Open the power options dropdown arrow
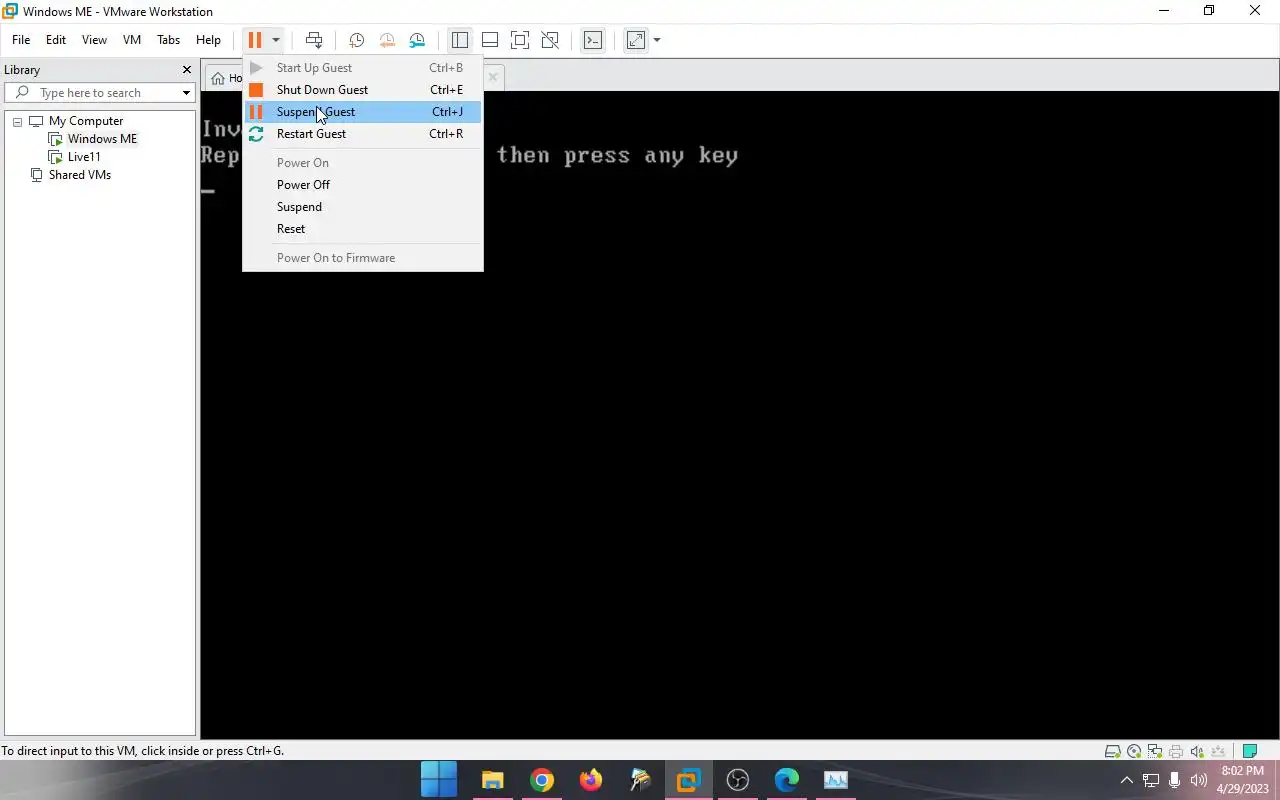The height and width of the screenshot is (800, 1280). pyautogui.click(x=276, y=40)
